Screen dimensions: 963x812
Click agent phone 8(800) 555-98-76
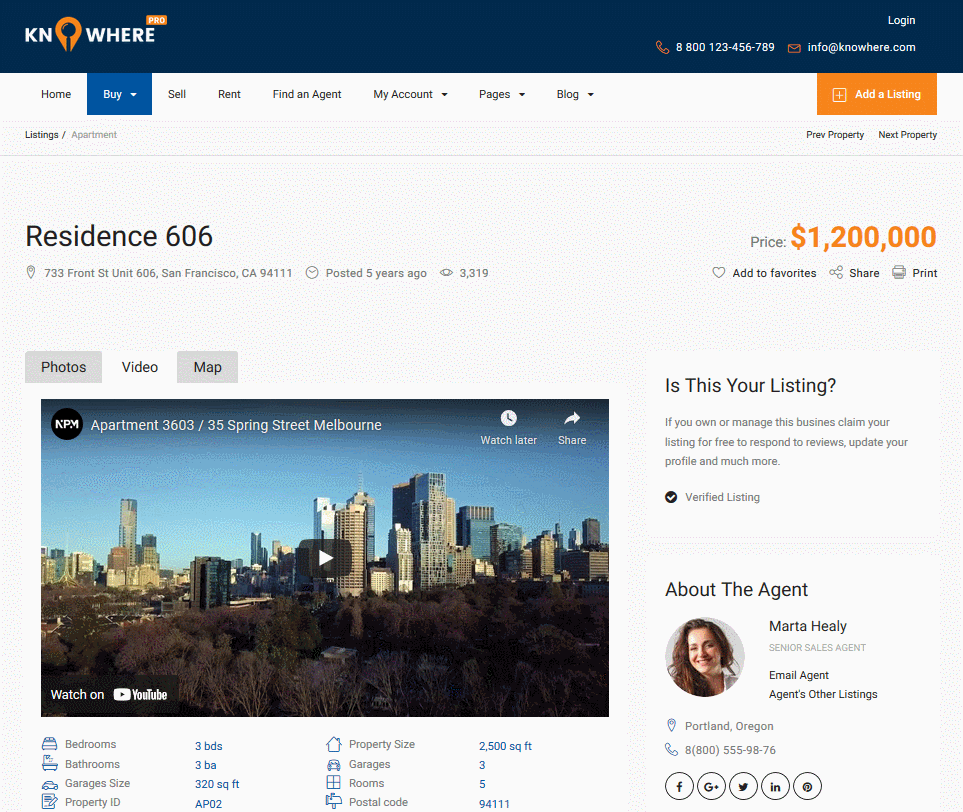730,750
